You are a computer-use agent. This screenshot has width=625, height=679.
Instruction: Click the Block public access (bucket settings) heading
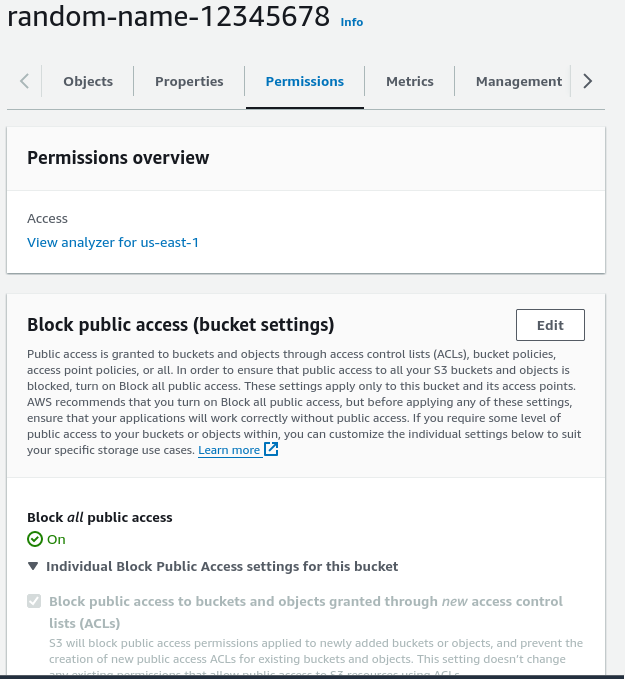[180, 325]
